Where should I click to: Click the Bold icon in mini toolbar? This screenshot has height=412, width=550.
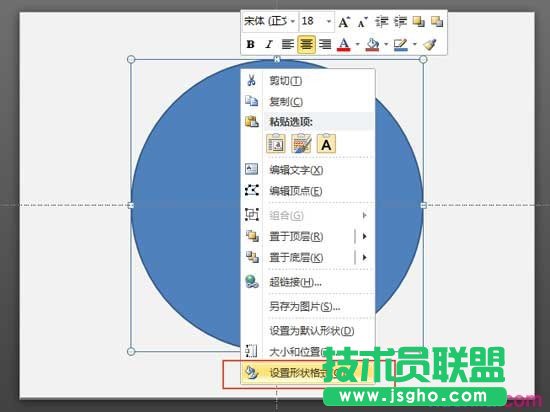(x=250, y=45)
